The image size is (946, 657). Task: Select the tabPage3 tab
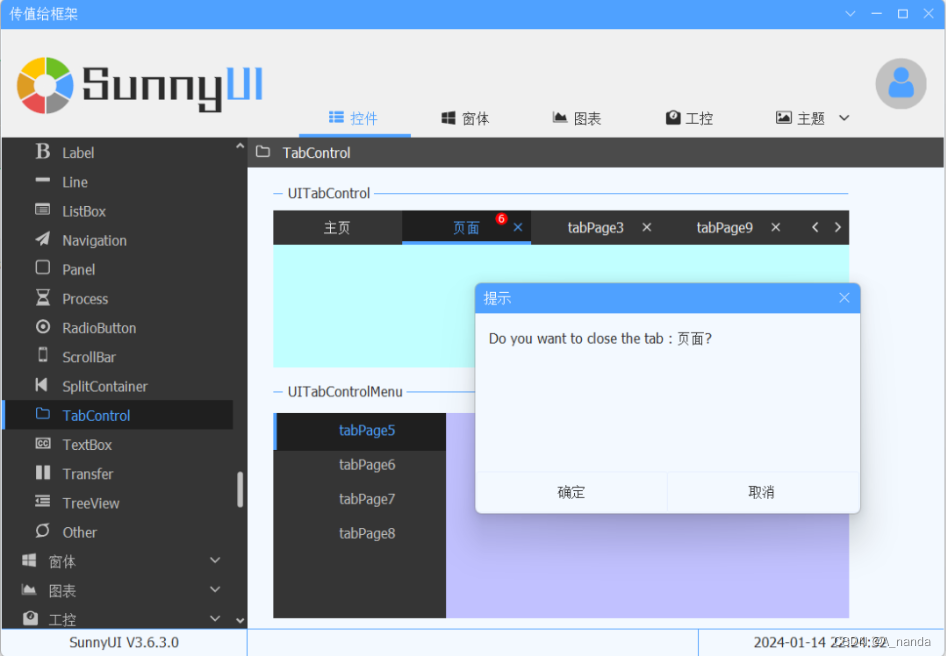595,227
